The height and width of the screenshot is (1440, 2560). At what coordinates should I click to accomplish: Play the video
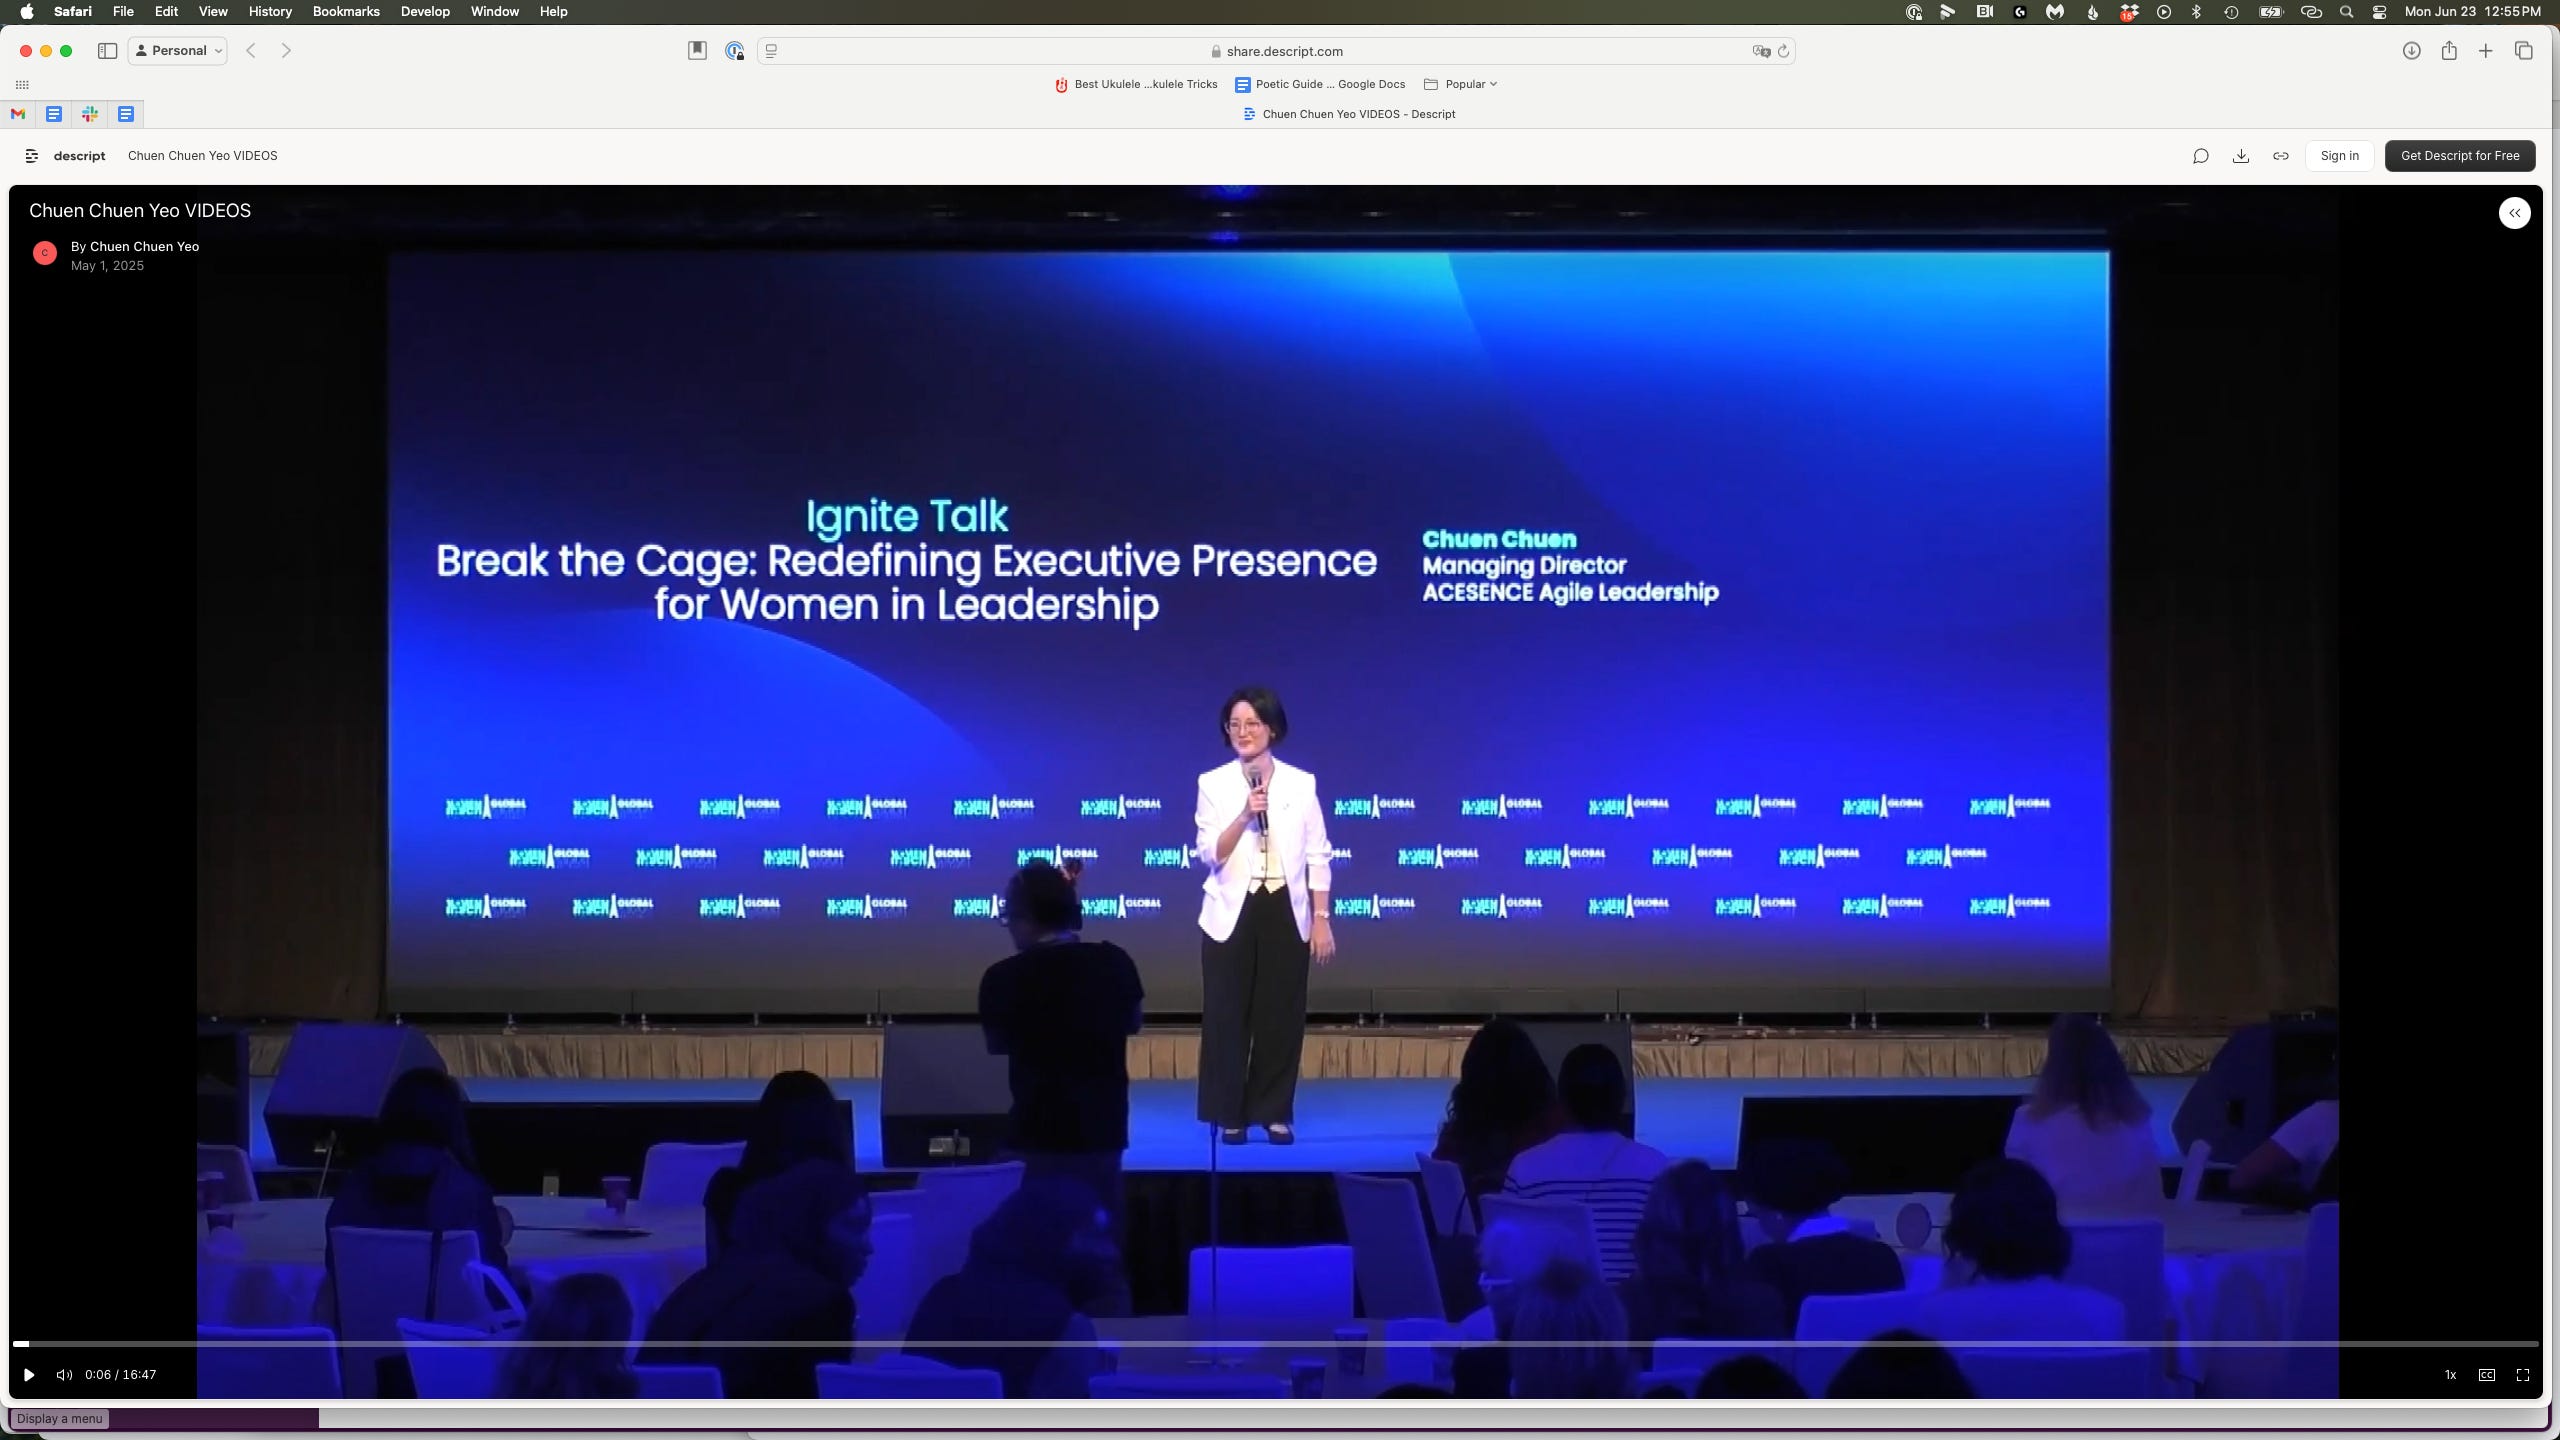pos(29,1375)
